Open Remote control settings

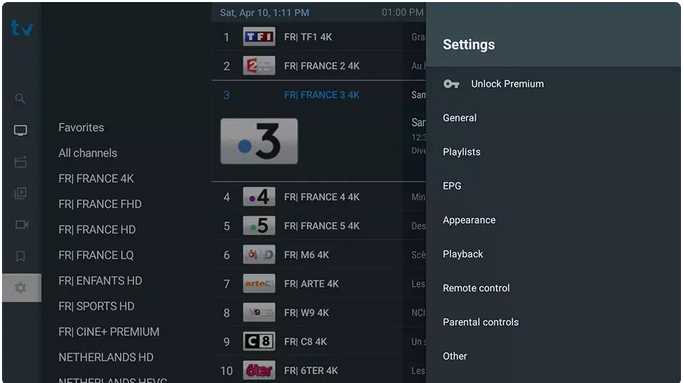click(476, 288)
